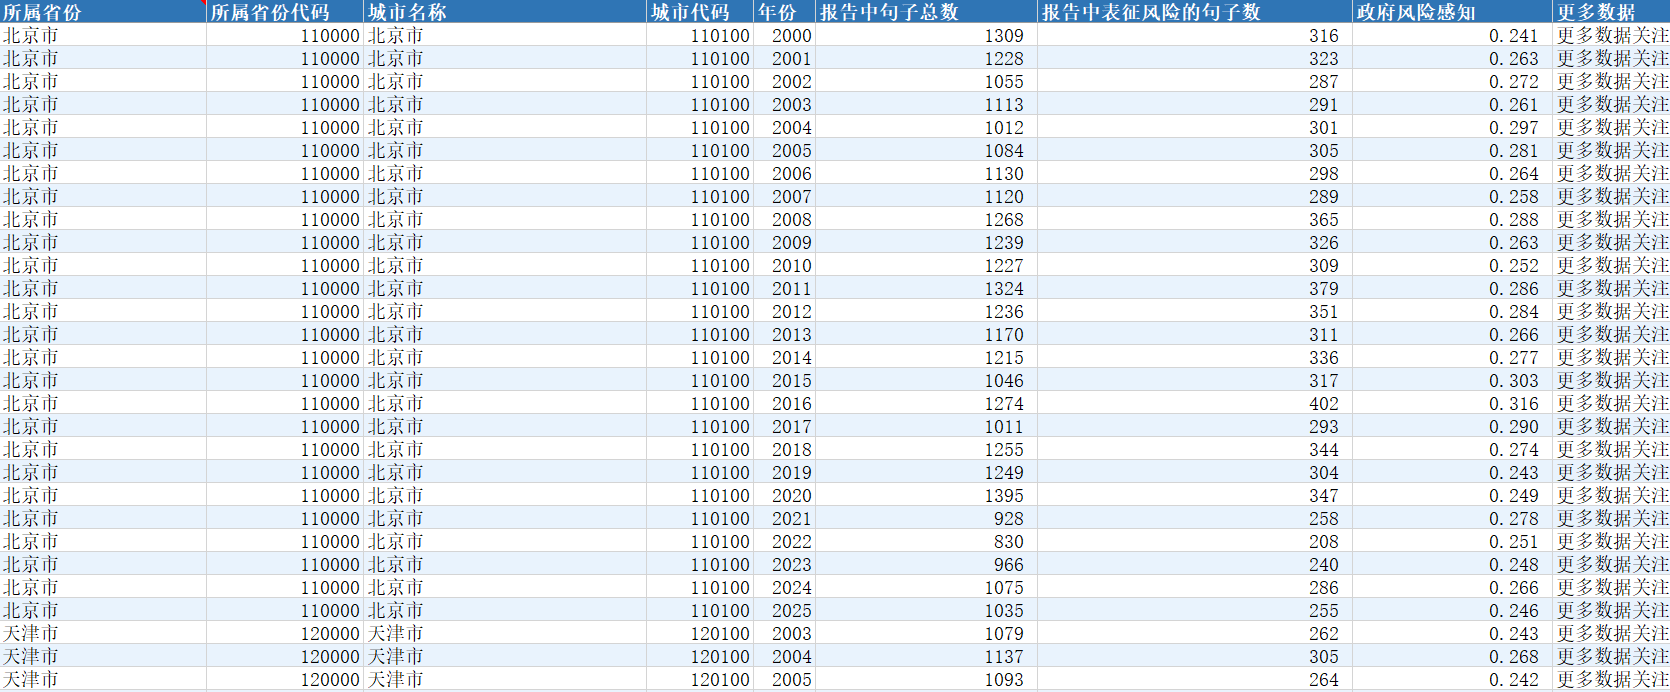Select the 更多数据 header cell
The height and width of the screenshot is (692, 1670).
click(1611, 12)
